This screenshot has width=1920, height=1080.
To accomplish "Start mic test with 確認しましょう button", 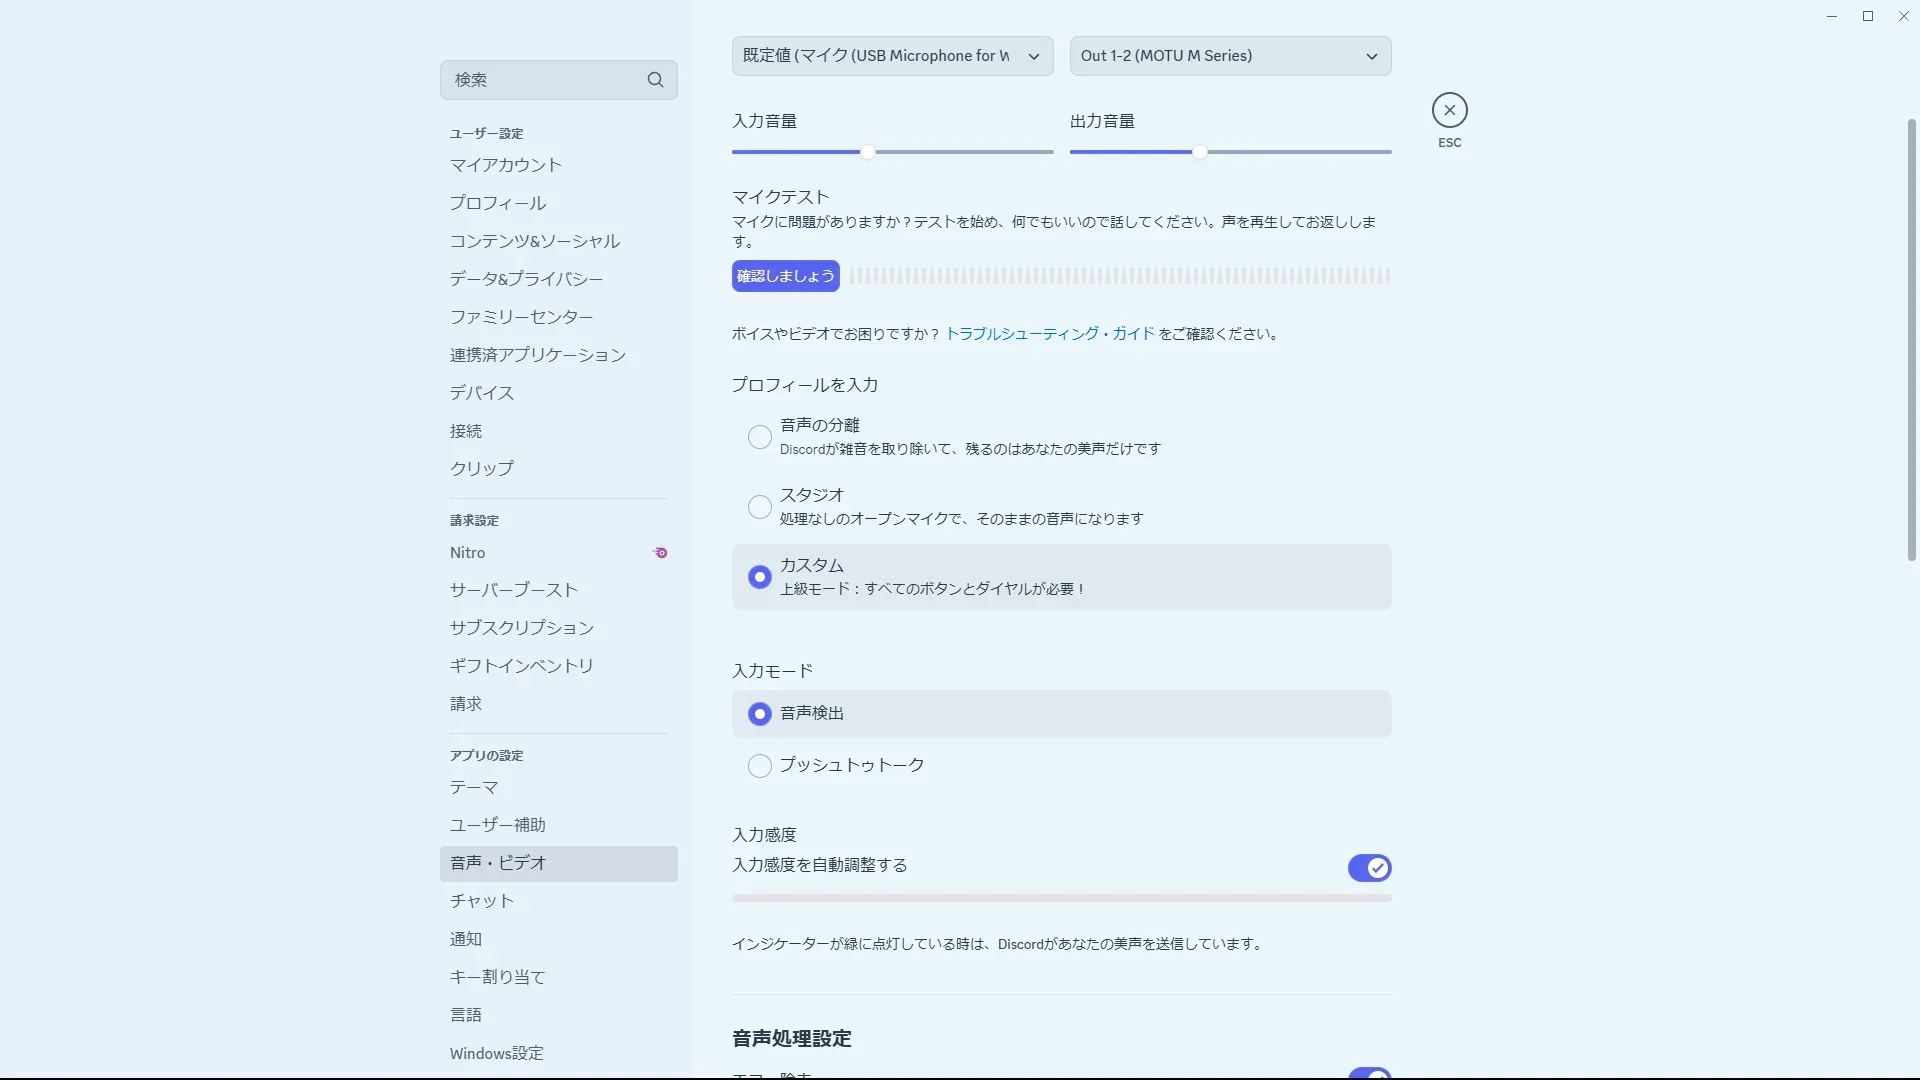I will point(785,276).
